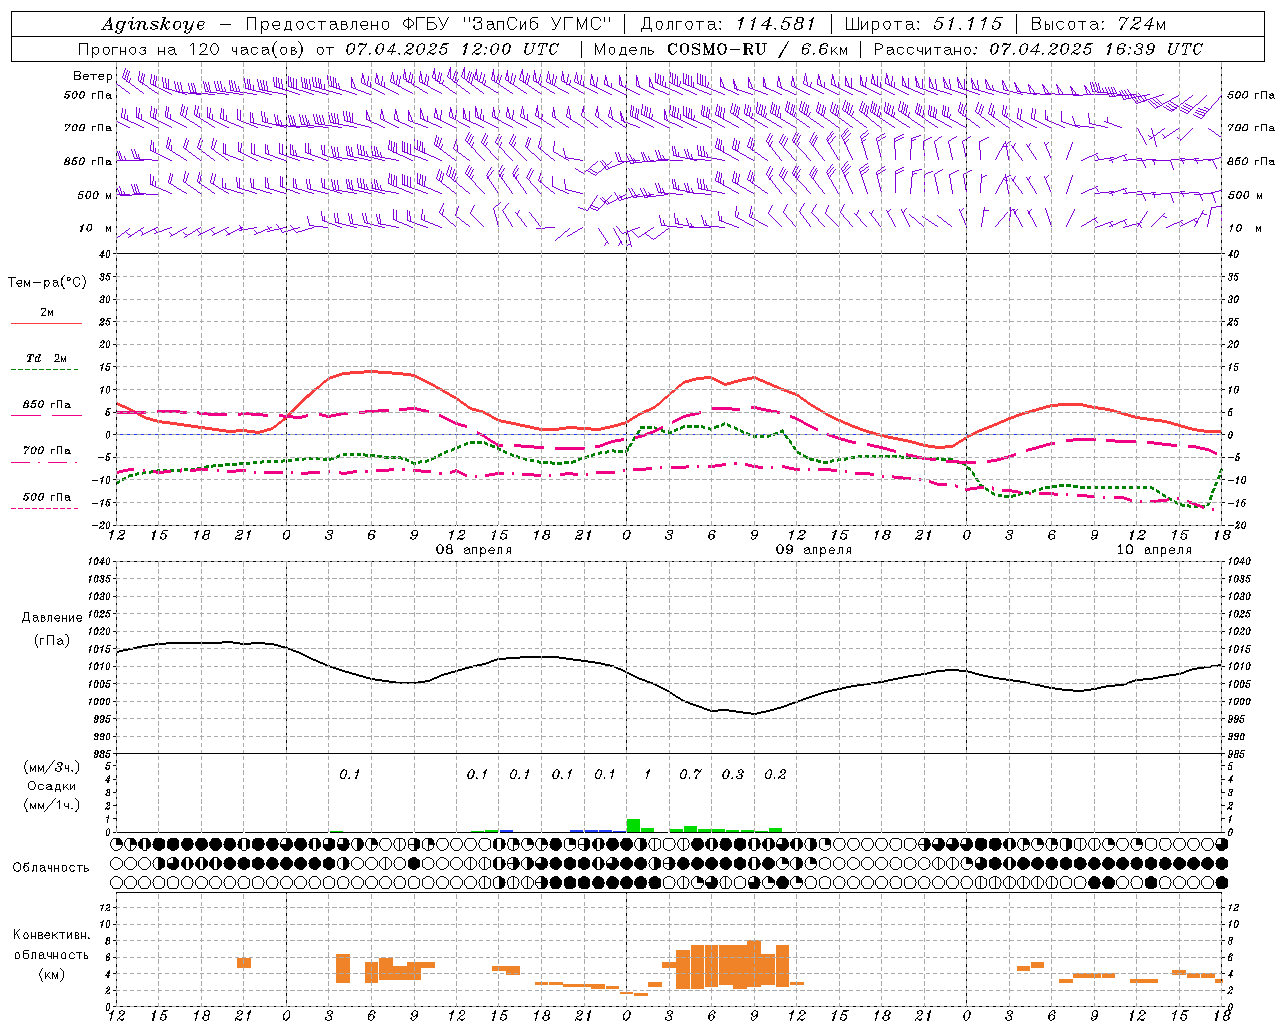Screen dimensions: 1280x1024
Task: Select the longitude value "Долгота: 114.581"
Action: pos(728,24)
